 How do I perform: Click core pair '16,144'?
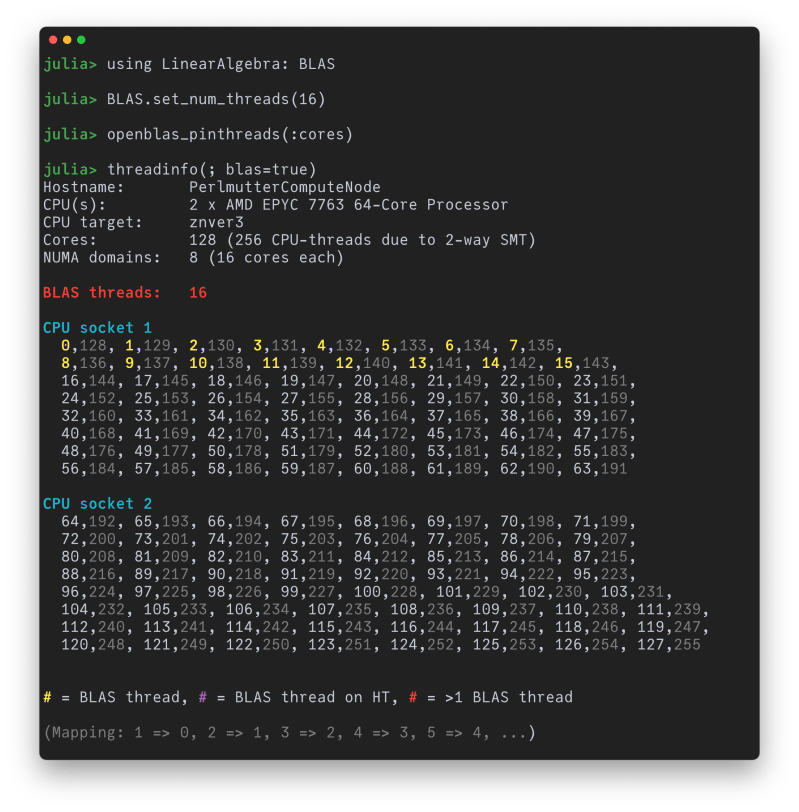[88, 381]
